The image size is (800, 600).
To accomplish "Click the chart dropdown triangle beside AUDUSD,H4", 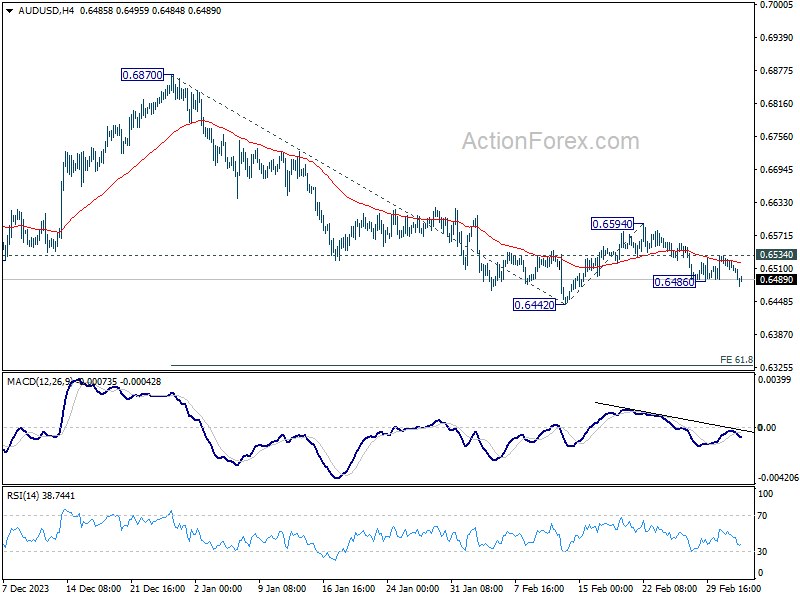I will pyautogui.click(x=9, y=11).
